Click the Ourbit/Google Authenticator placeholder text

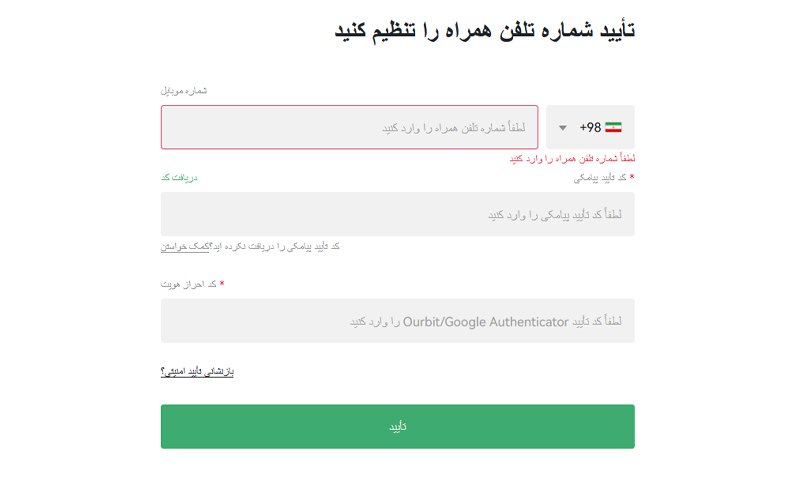486,321
